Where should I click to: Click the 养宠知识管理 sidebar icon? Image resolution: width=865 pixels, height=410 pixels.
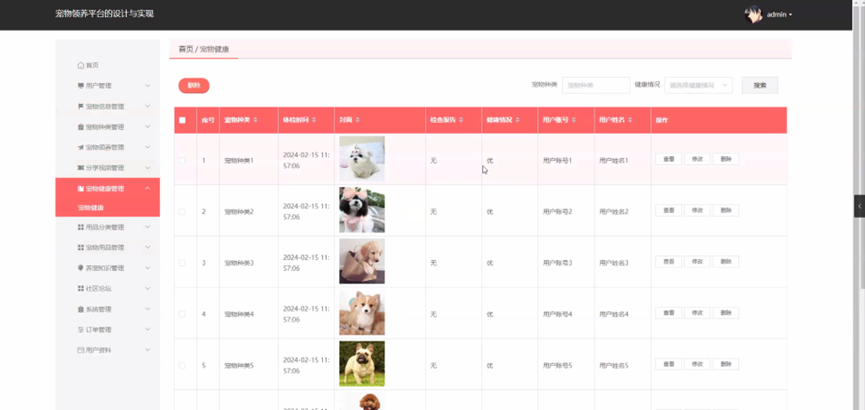(x=81, y=268)
